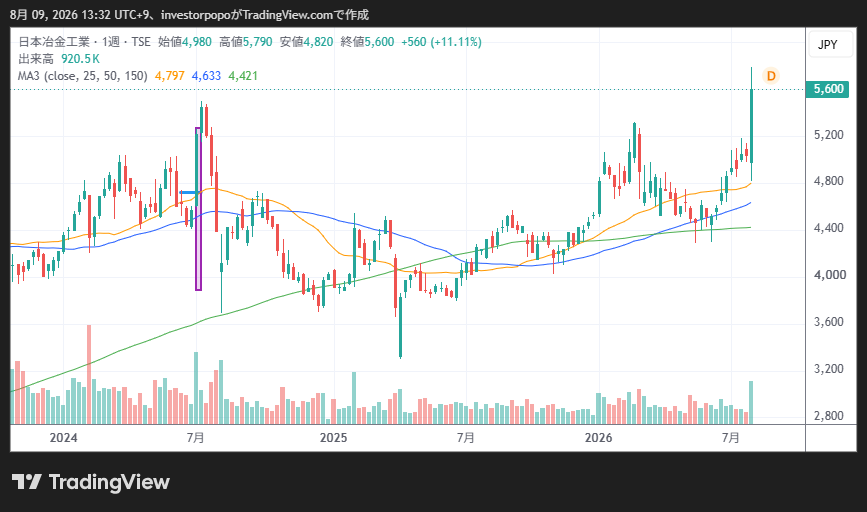Click the 2025 time axis label
This screenshot has width=867, height=512.
click(x=333, y=438)
